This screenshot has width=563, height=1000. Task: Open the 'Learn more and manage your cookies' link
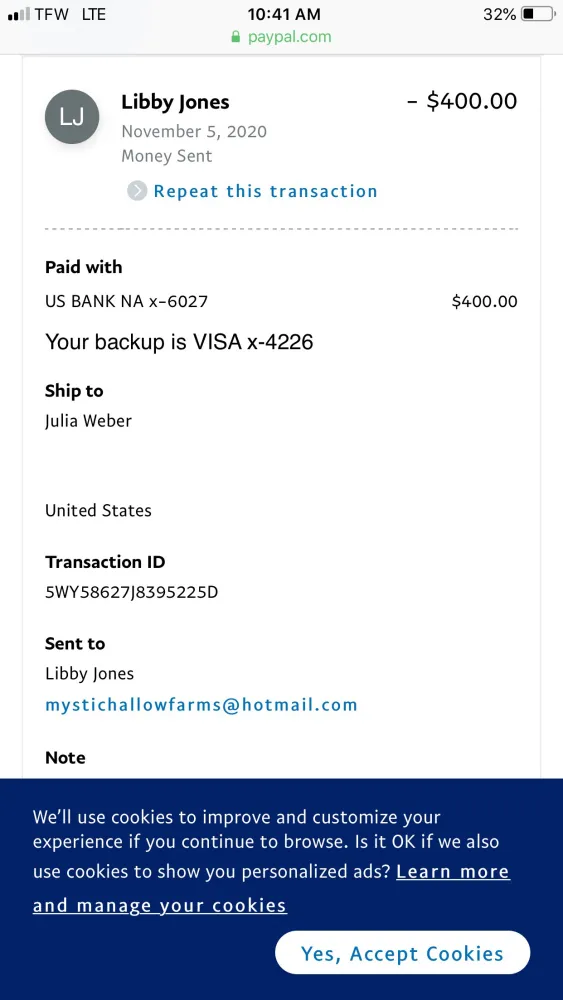(271, 888)
